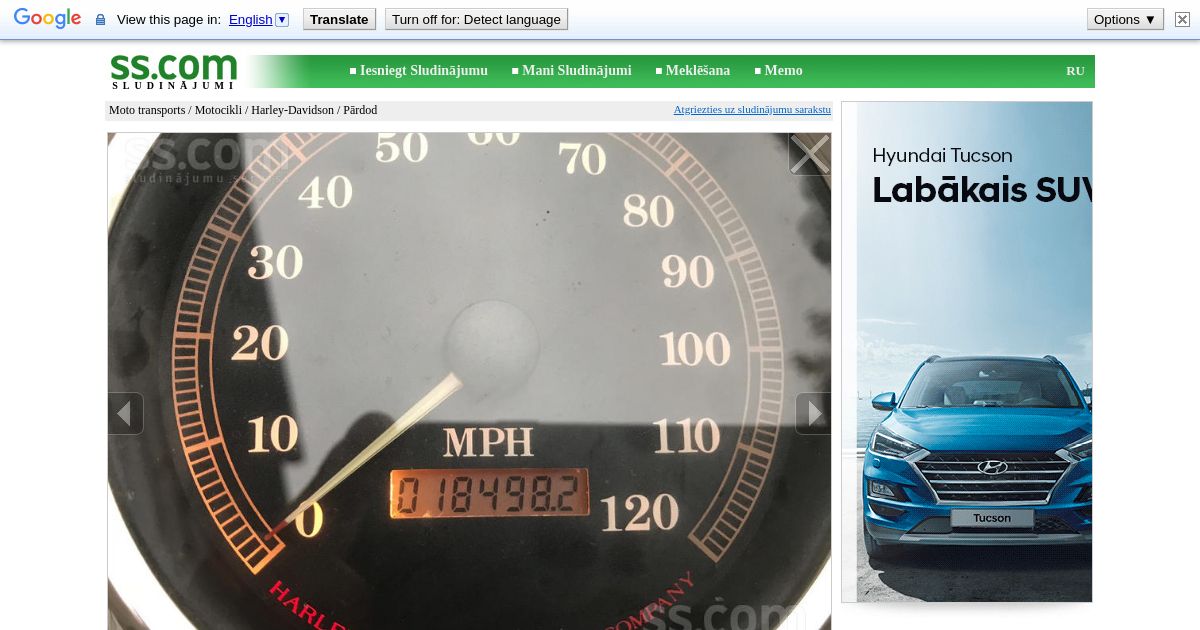Viewport: 1200px width, 630px height.
Task: Click the Google logo in translate bar
Action: click(x=47, y=19)
